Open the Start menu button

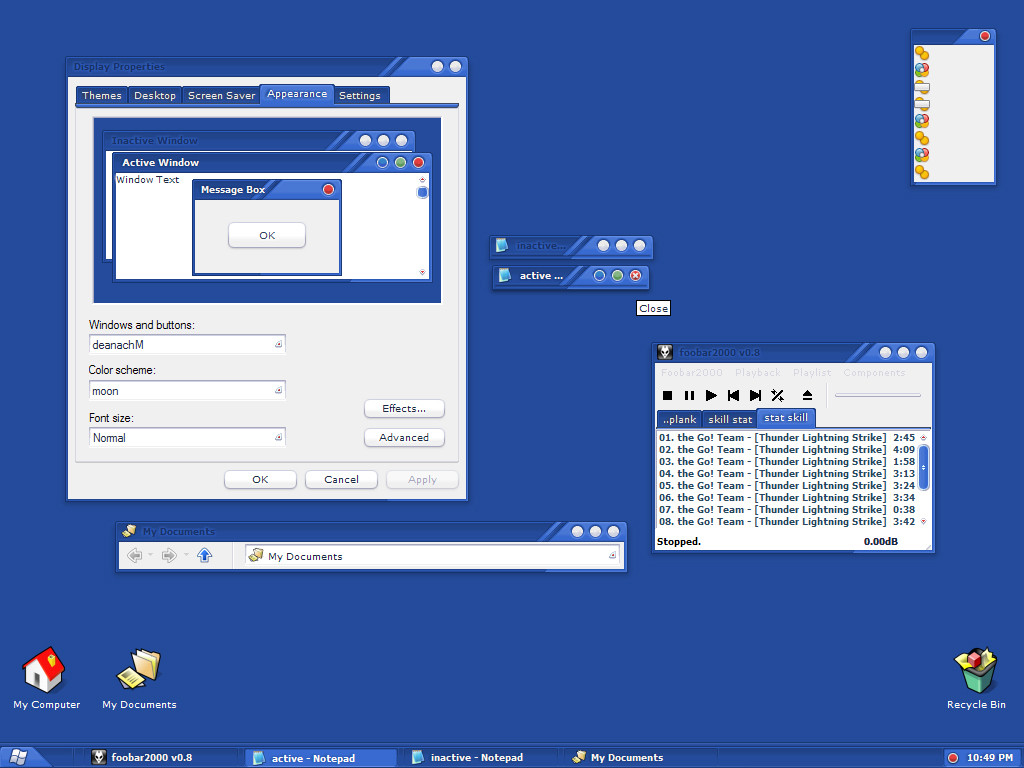tap(18, 757)
